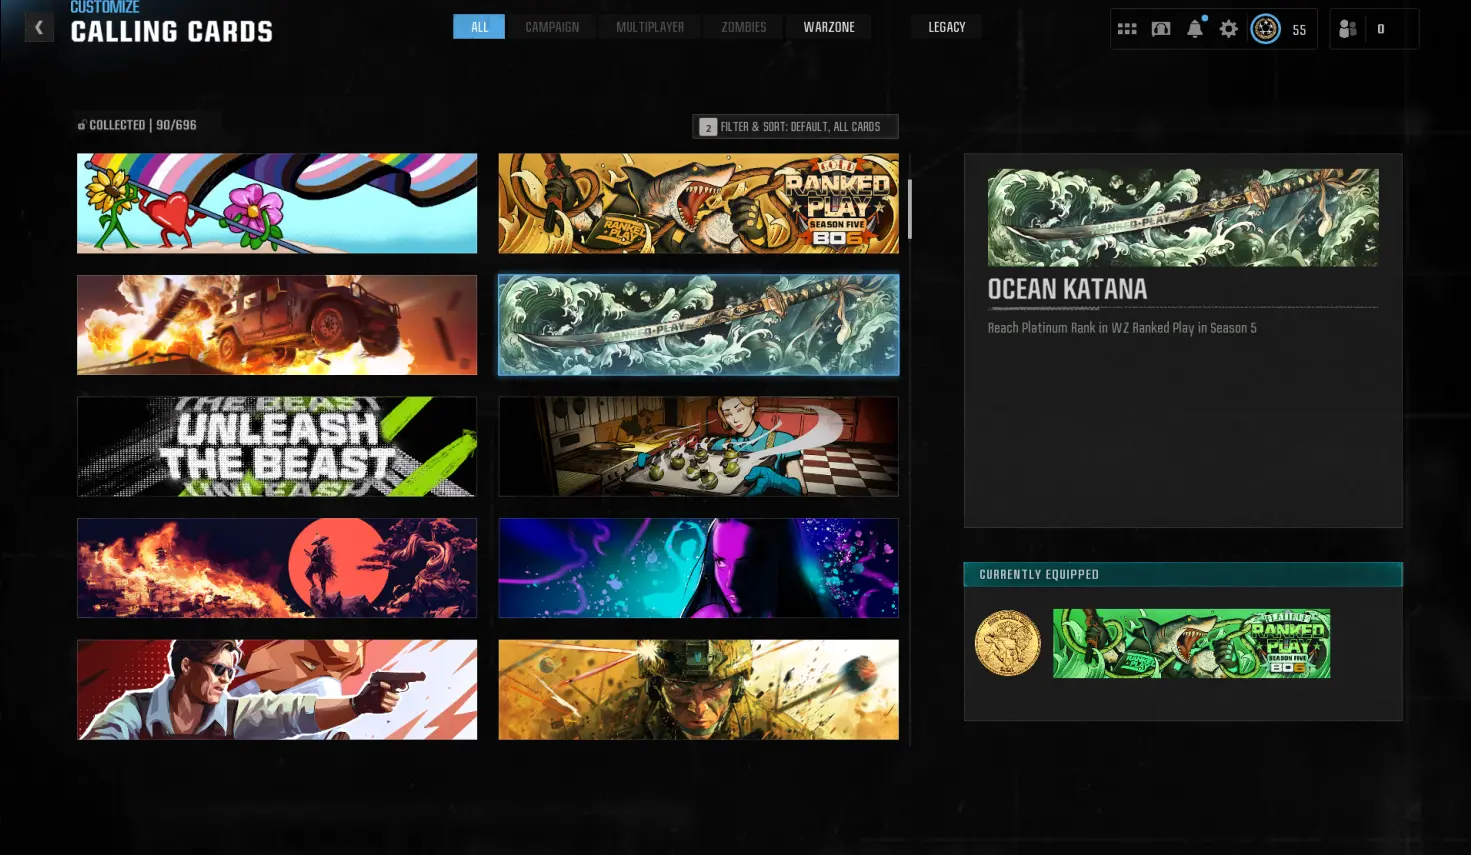Go back using the left arrow button

39,28
